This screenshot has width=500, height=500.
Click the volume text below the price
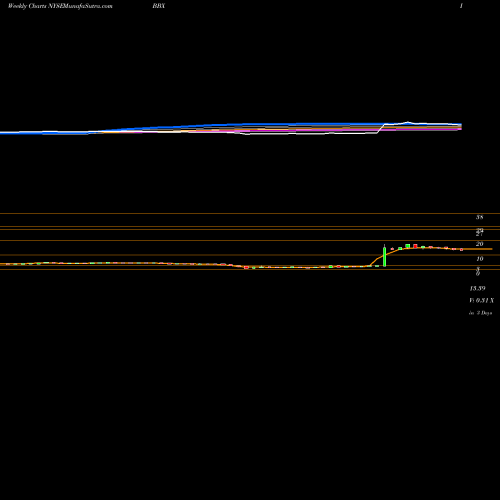tap(482, 301)
